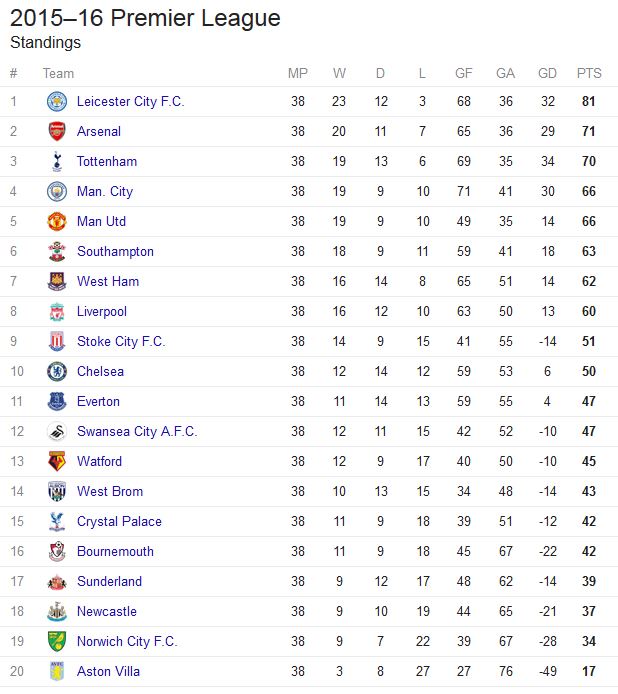Click the Tottenham cockerel crest
Screen dimensions: 618x694
pos(56,161)
